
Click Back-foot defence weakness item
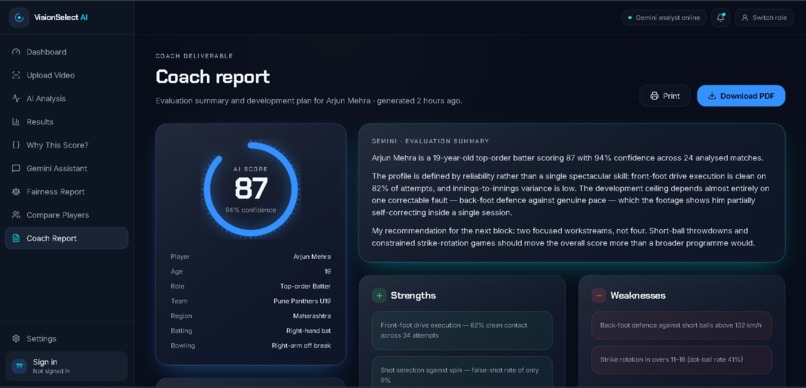click(x=682, y=325)
